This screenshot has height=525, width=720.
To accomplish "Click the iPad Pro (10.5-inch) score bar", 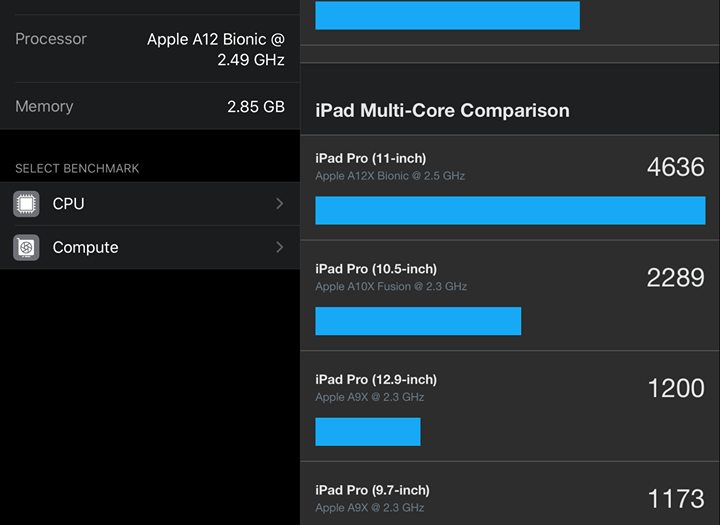I will click(x=418, y=321).
